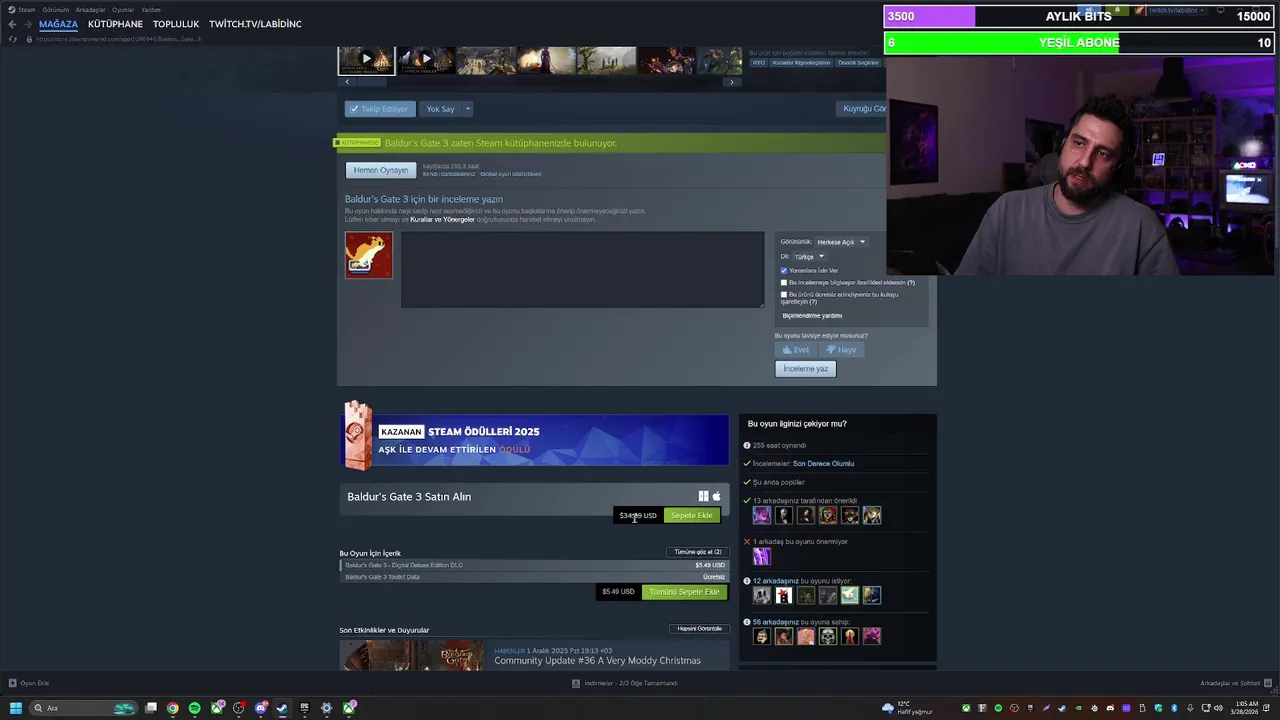Click the Steam forward navigation arrow
1280x720 pixels.
coord(27,24)
